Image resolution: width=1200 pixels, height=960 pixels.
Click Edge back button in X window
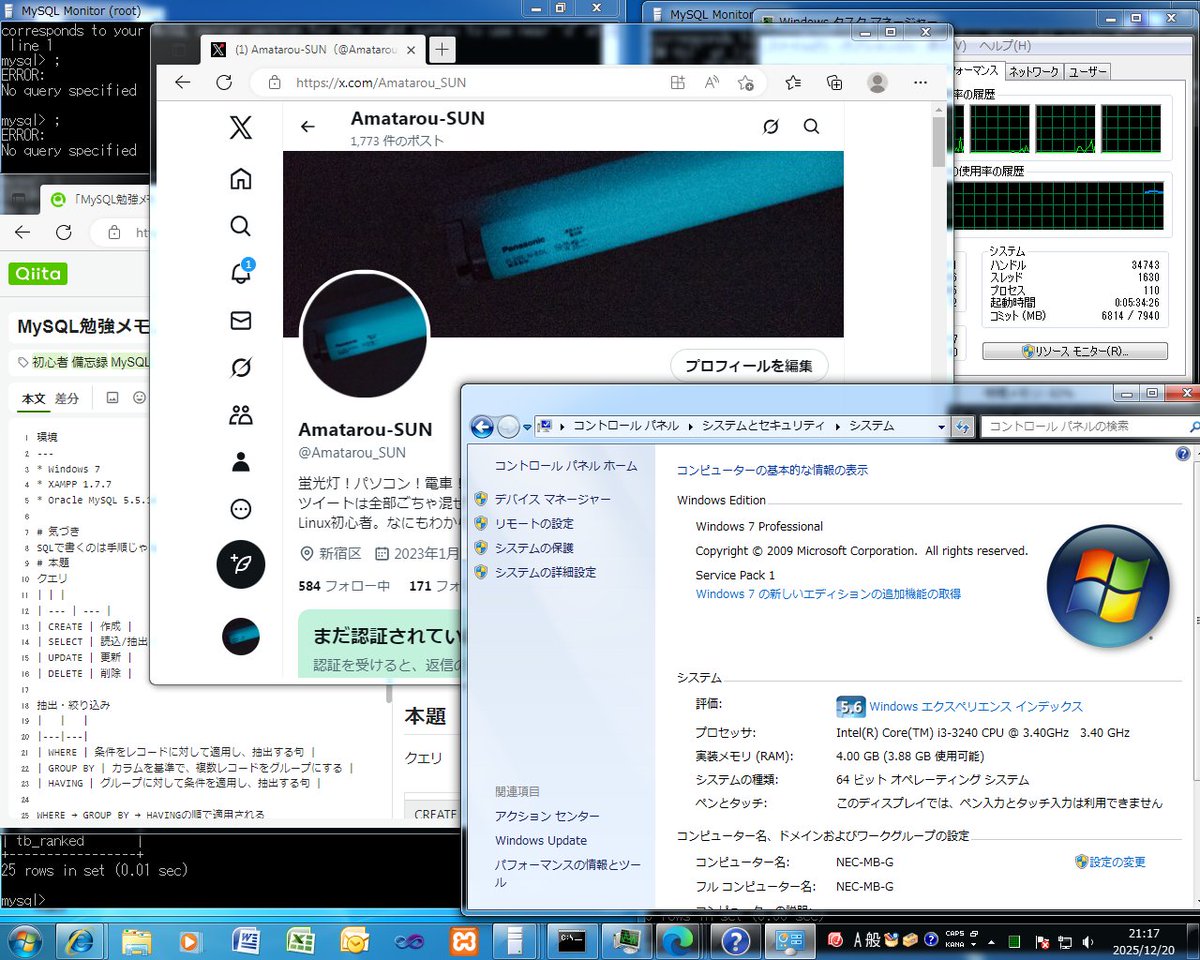tap(182, 83)
